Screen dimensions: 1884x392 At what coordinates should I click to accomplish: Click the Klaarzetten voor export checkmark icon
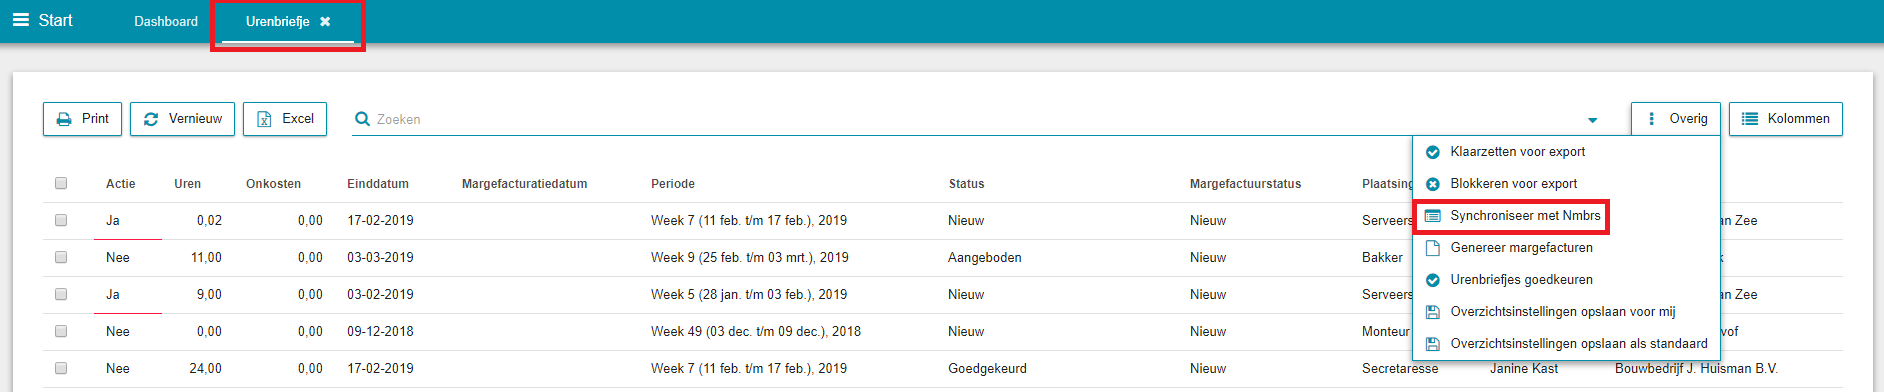coord(1432,152)
